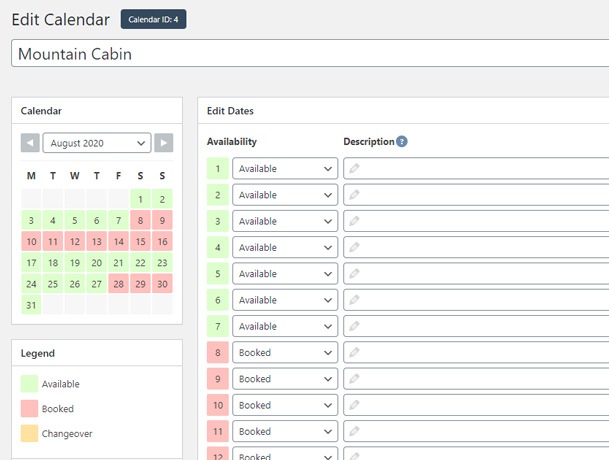The width and height of the screenshot is (609, 460).
Task: Go to the previous month in calendar
Action: tap(30, 143)
